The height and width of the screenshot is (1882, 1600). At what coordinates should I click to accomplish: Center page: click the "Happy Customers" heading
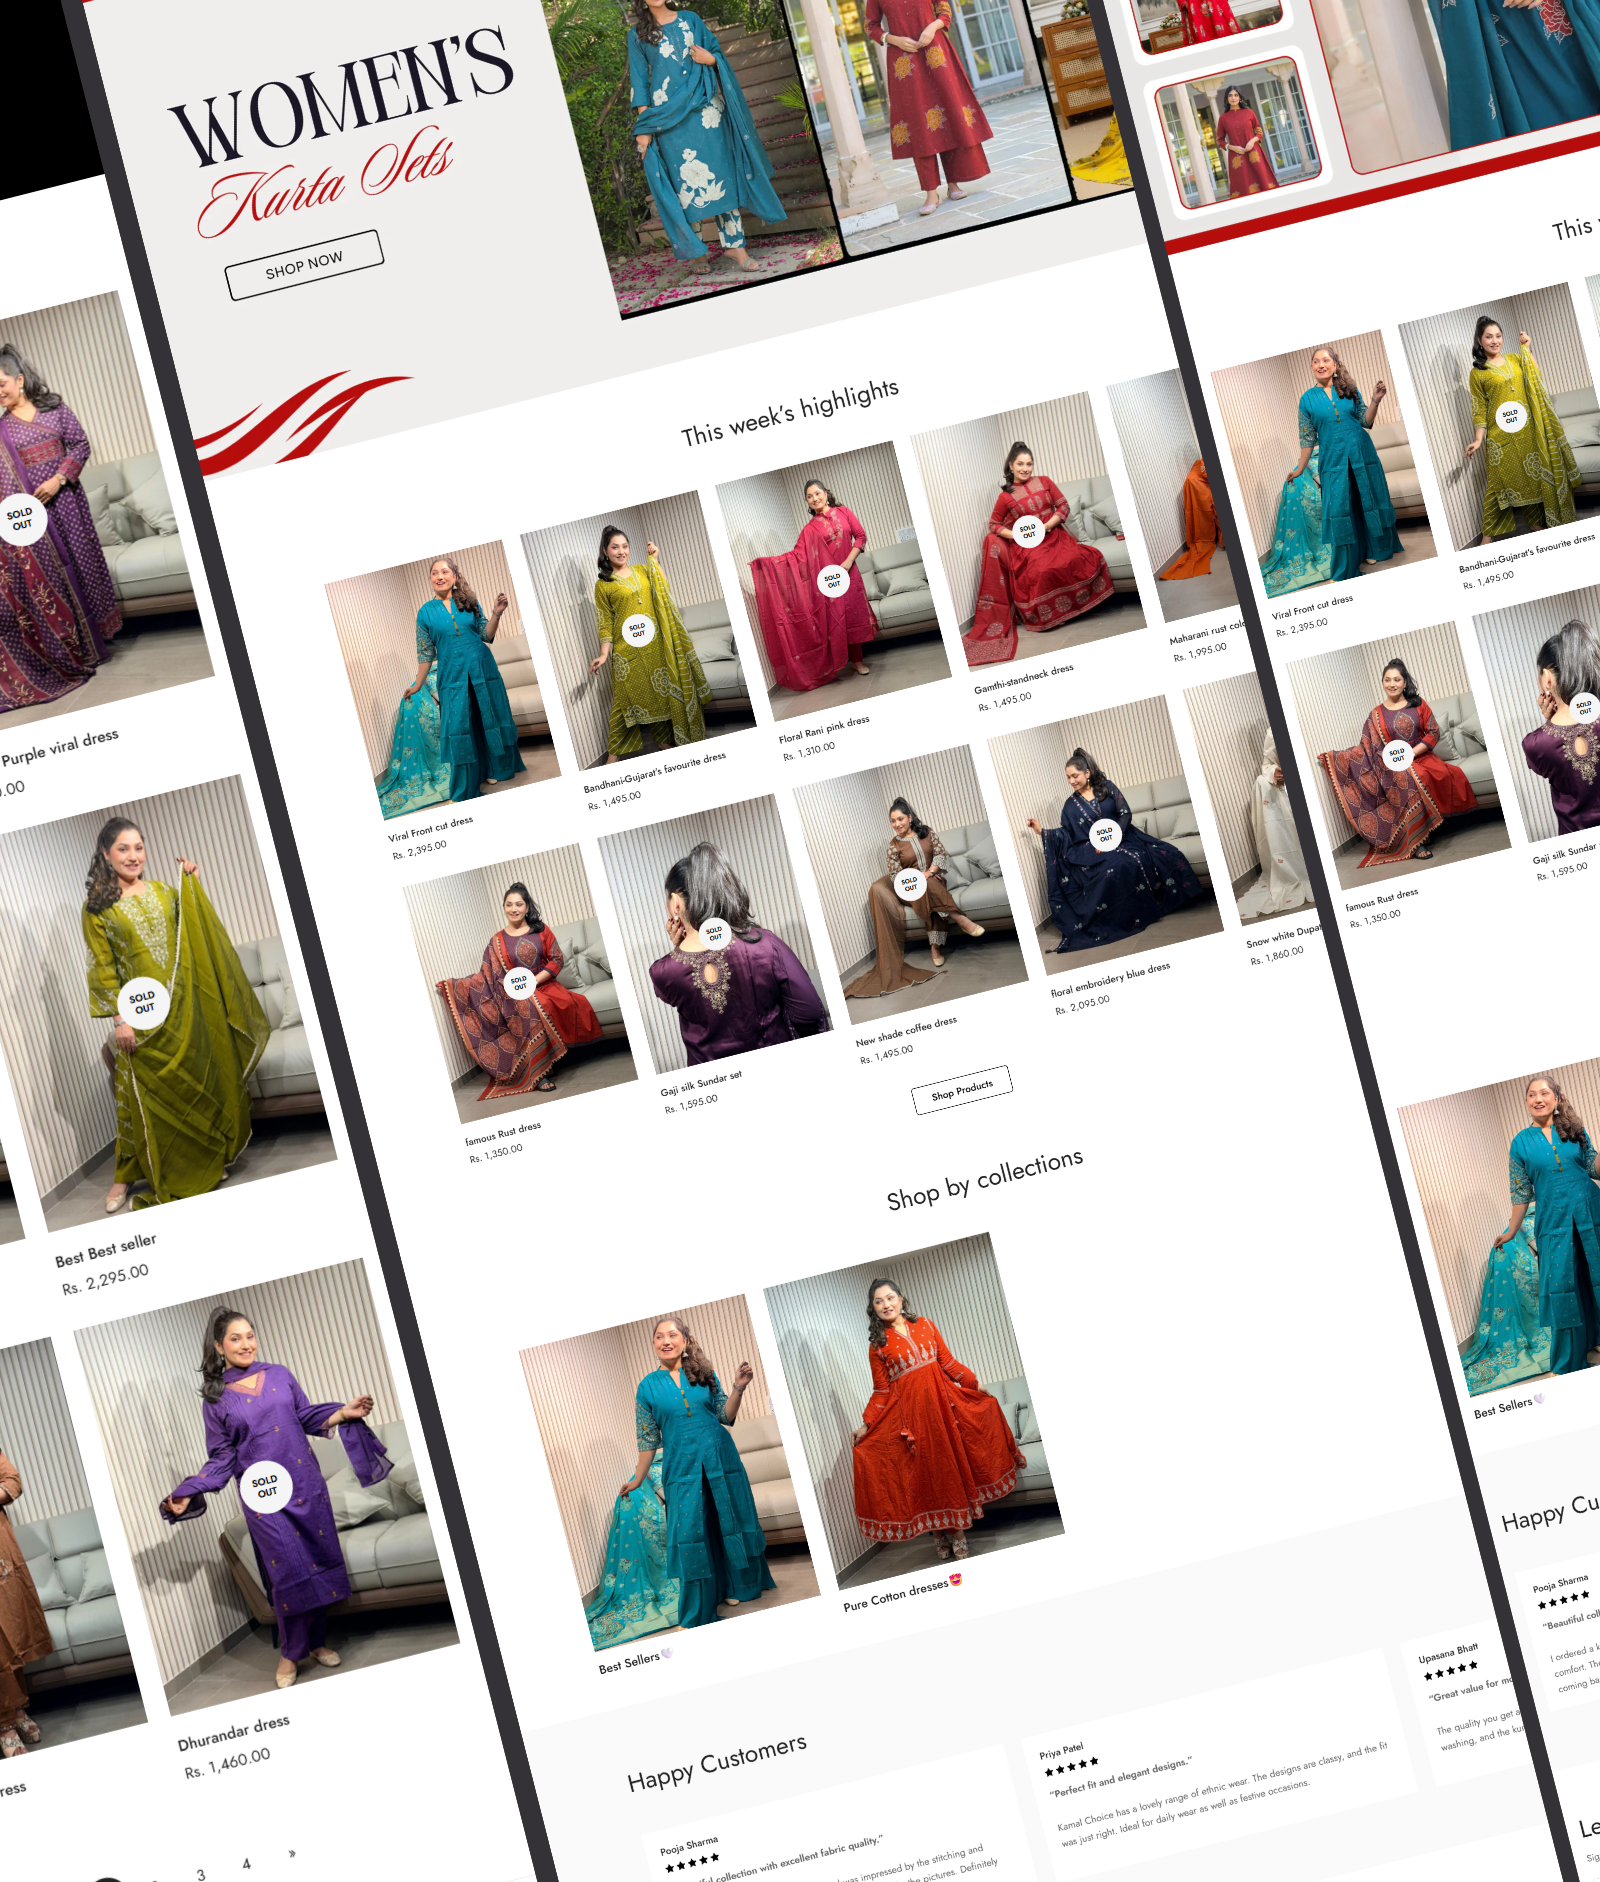tap(717, 1763)
